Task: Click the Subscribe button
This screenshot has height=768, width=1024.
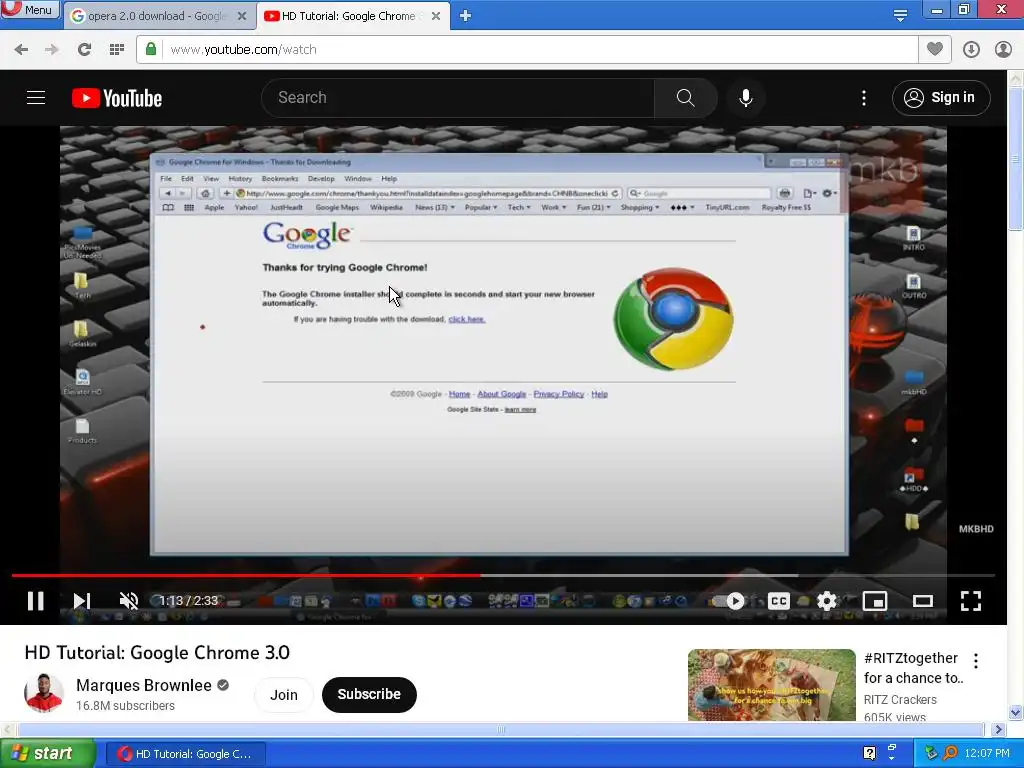Action: 369,695
